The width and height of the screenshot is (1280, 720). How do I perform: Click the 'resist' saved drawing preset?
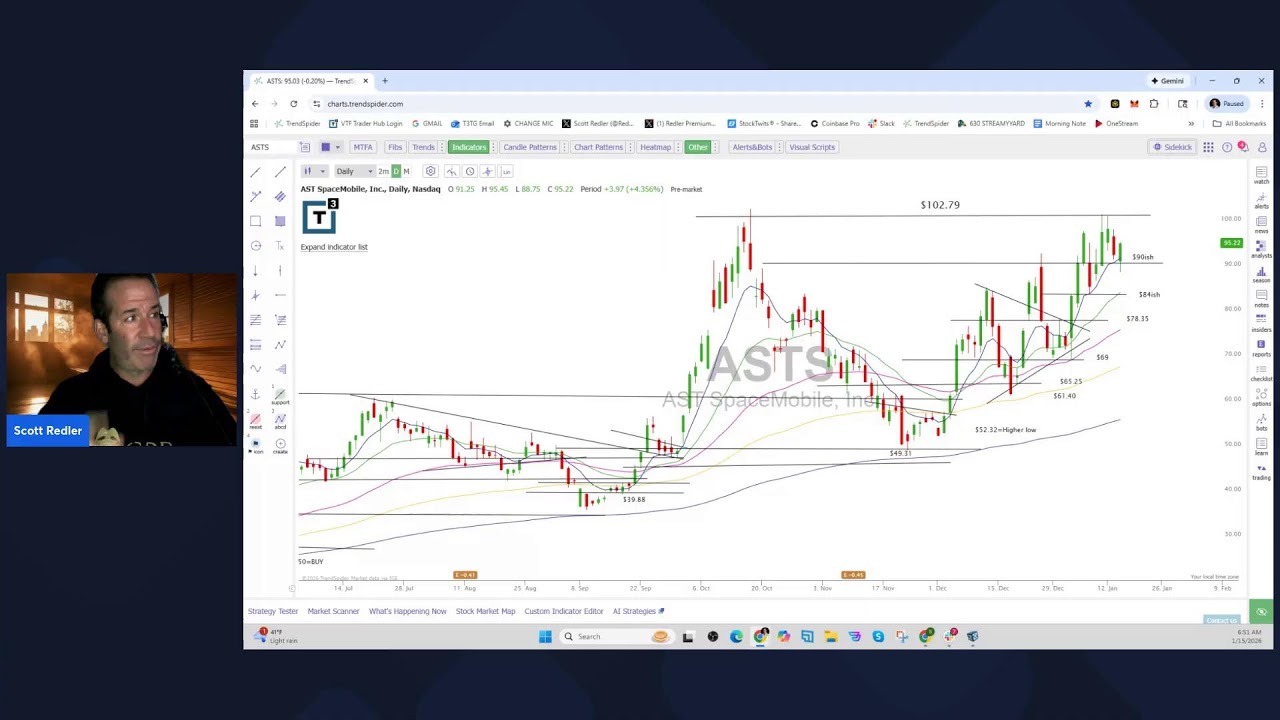point(256,421)
